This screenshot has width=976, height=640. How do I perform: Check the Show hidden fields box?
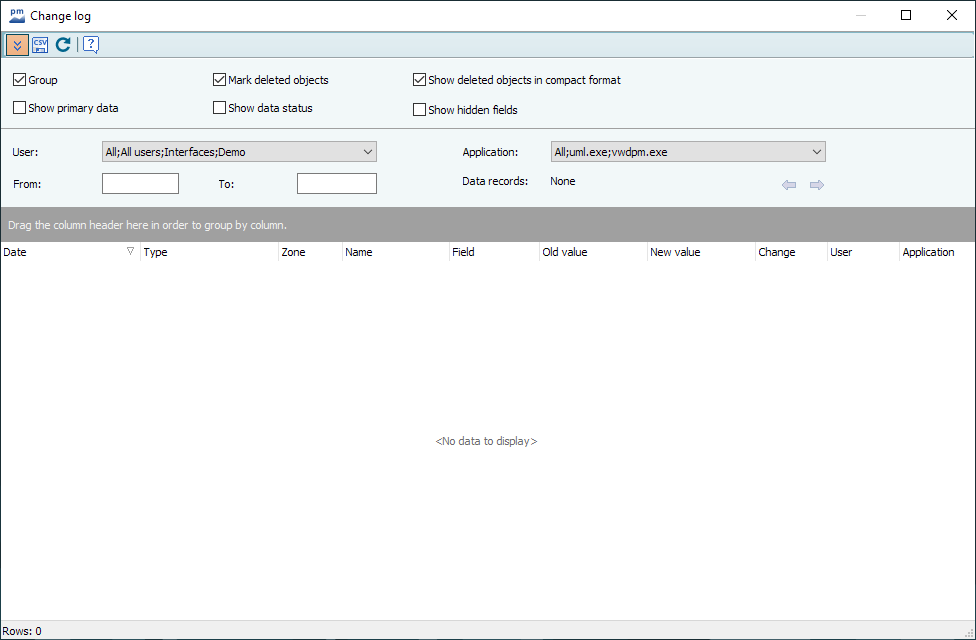(x=420, y=110)
